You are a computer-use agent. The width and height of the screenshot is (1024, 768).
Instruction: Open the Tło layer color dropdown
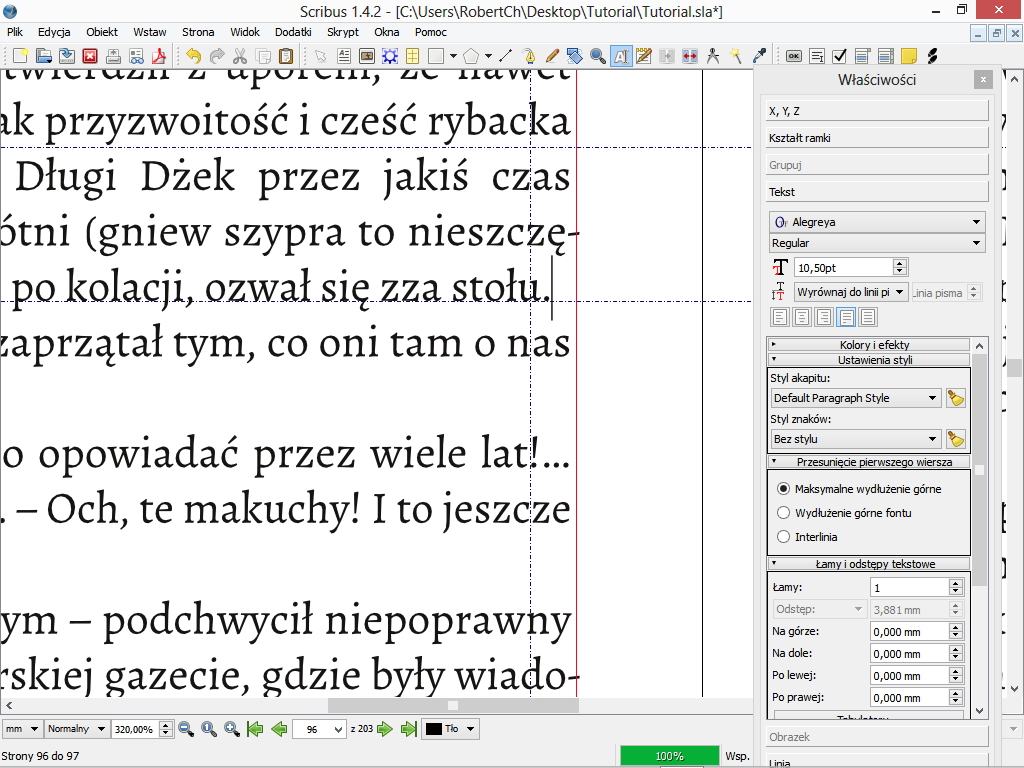click(450, 729)
